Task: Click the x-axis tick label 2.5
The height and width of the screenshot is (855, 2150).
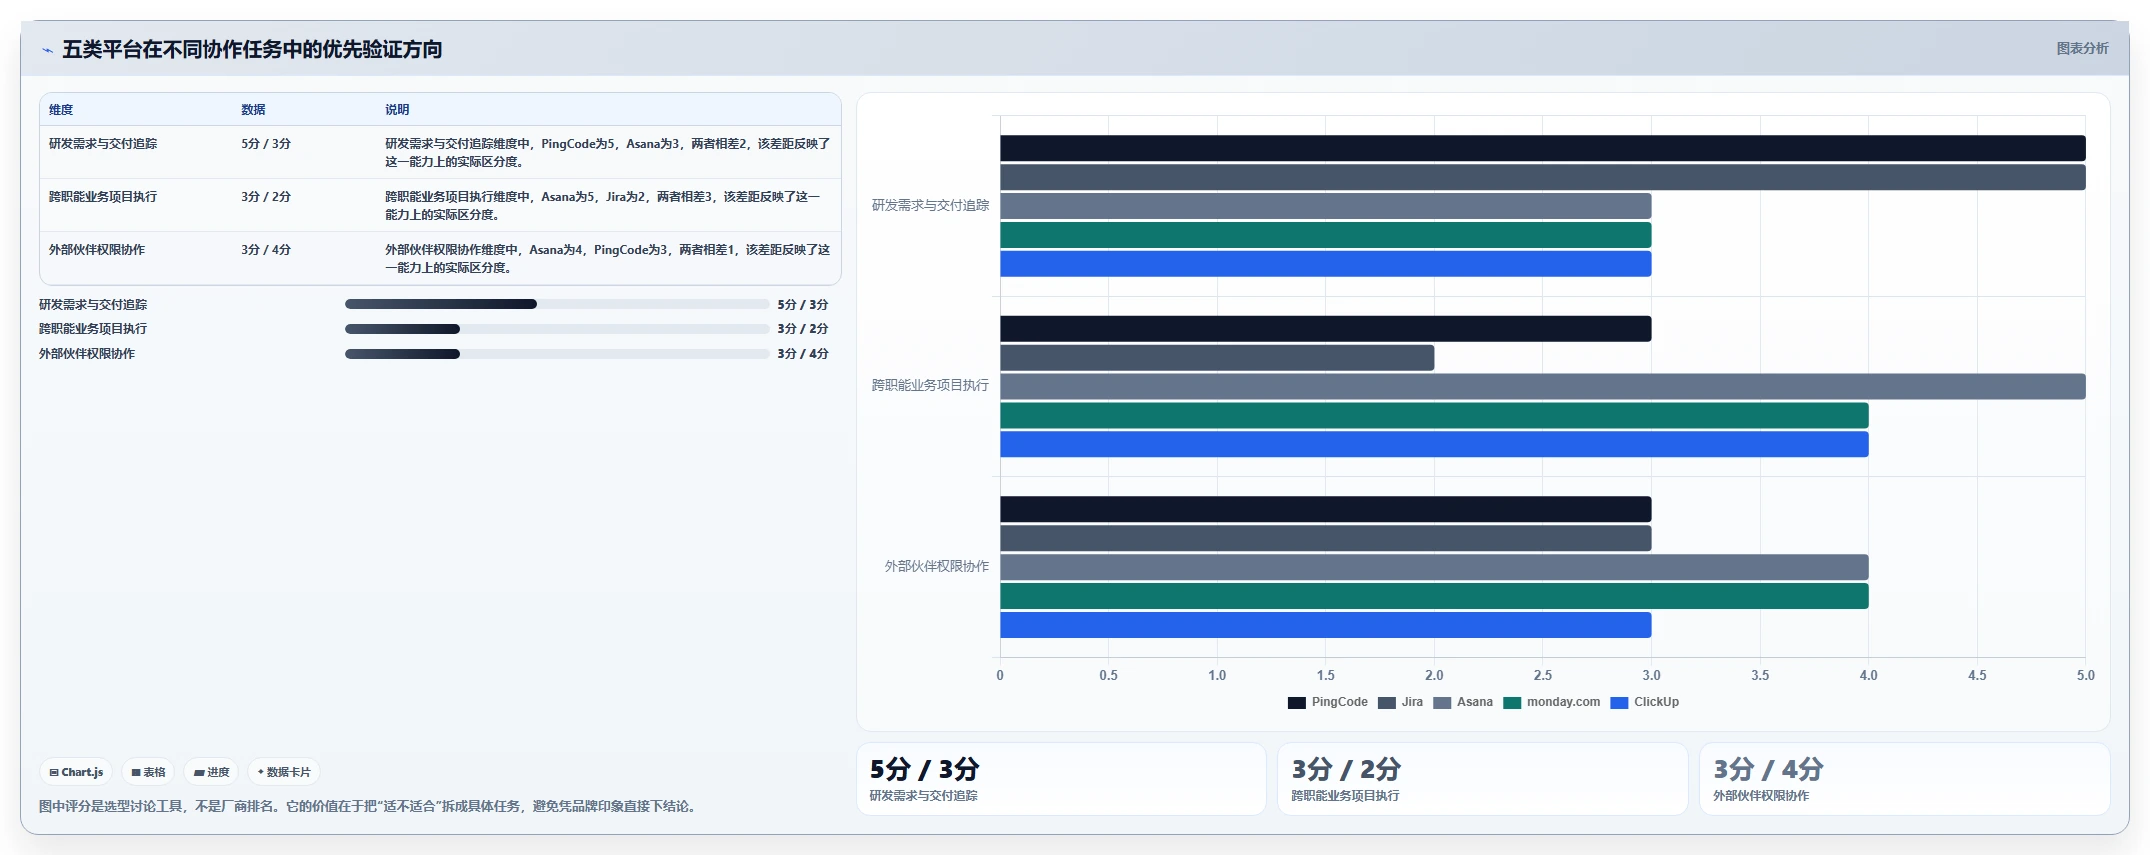Action: point(1543,676)
